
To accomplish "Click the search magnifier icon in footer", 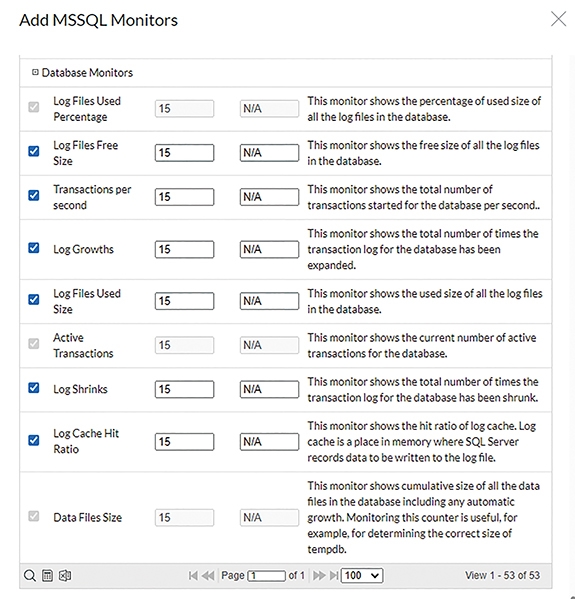I will 30,575.
